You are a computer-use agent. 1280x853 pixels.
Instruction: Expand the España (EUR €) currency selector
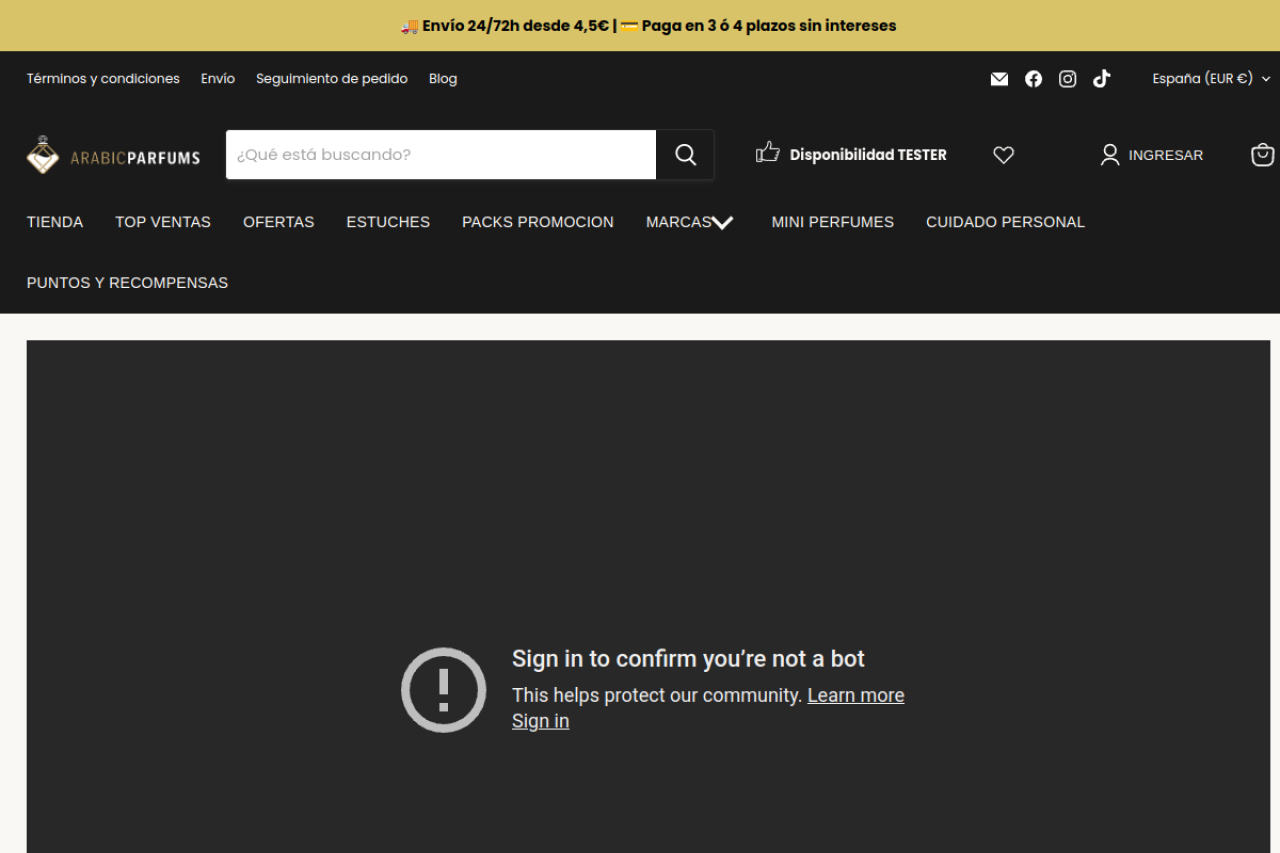click(1210, 79)
